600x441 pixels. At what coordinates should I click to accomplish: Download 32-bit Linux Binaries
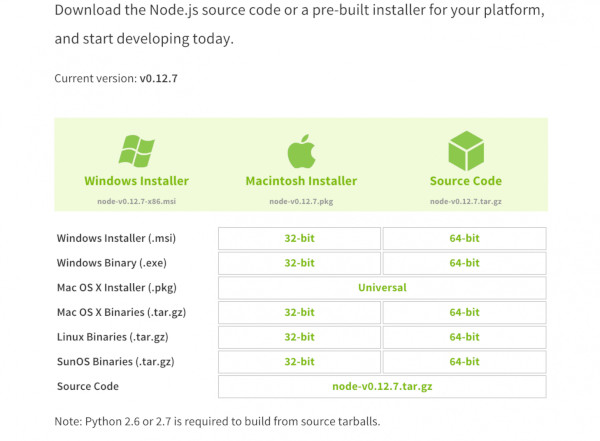point(299,337)
